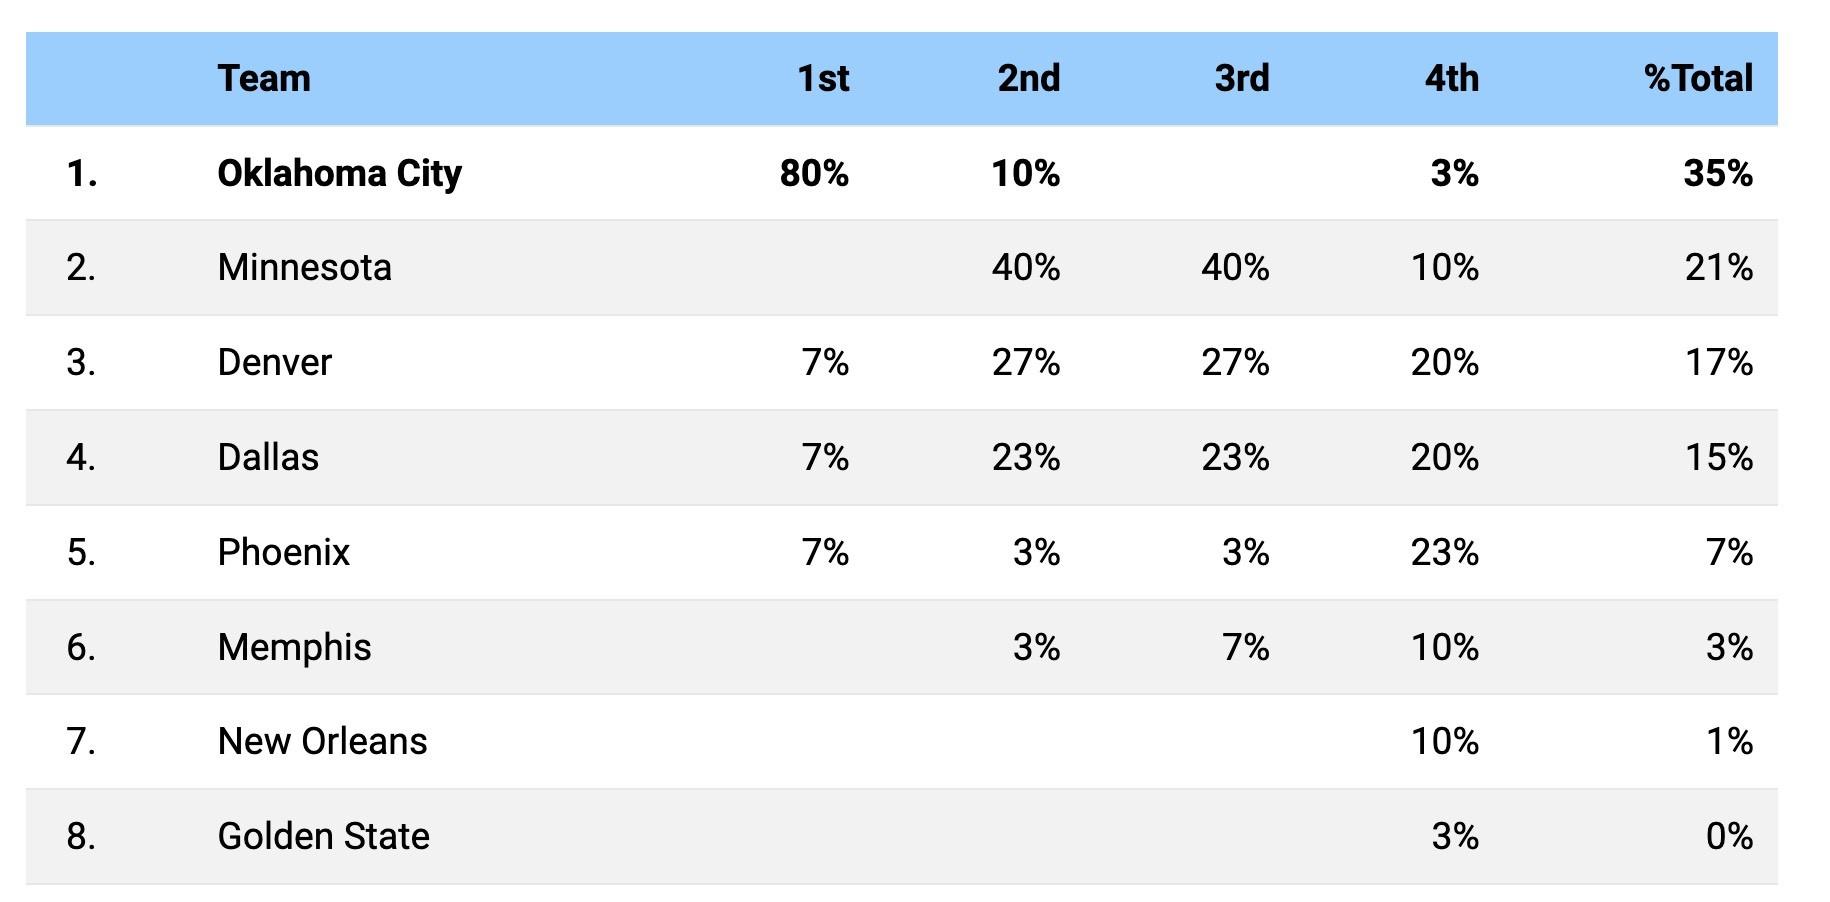Click the Golden State team name
1830x902 pixels.
pos(323,836)
